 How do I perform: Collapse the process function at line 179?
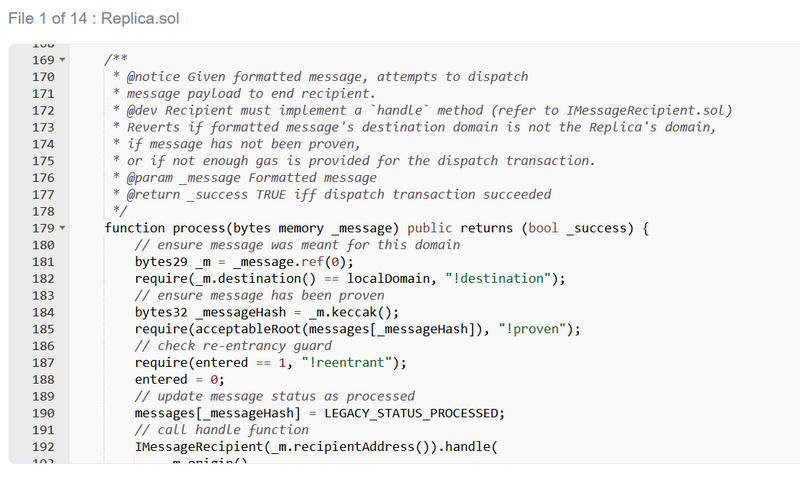pyautogui.click(x=63, y=228)
